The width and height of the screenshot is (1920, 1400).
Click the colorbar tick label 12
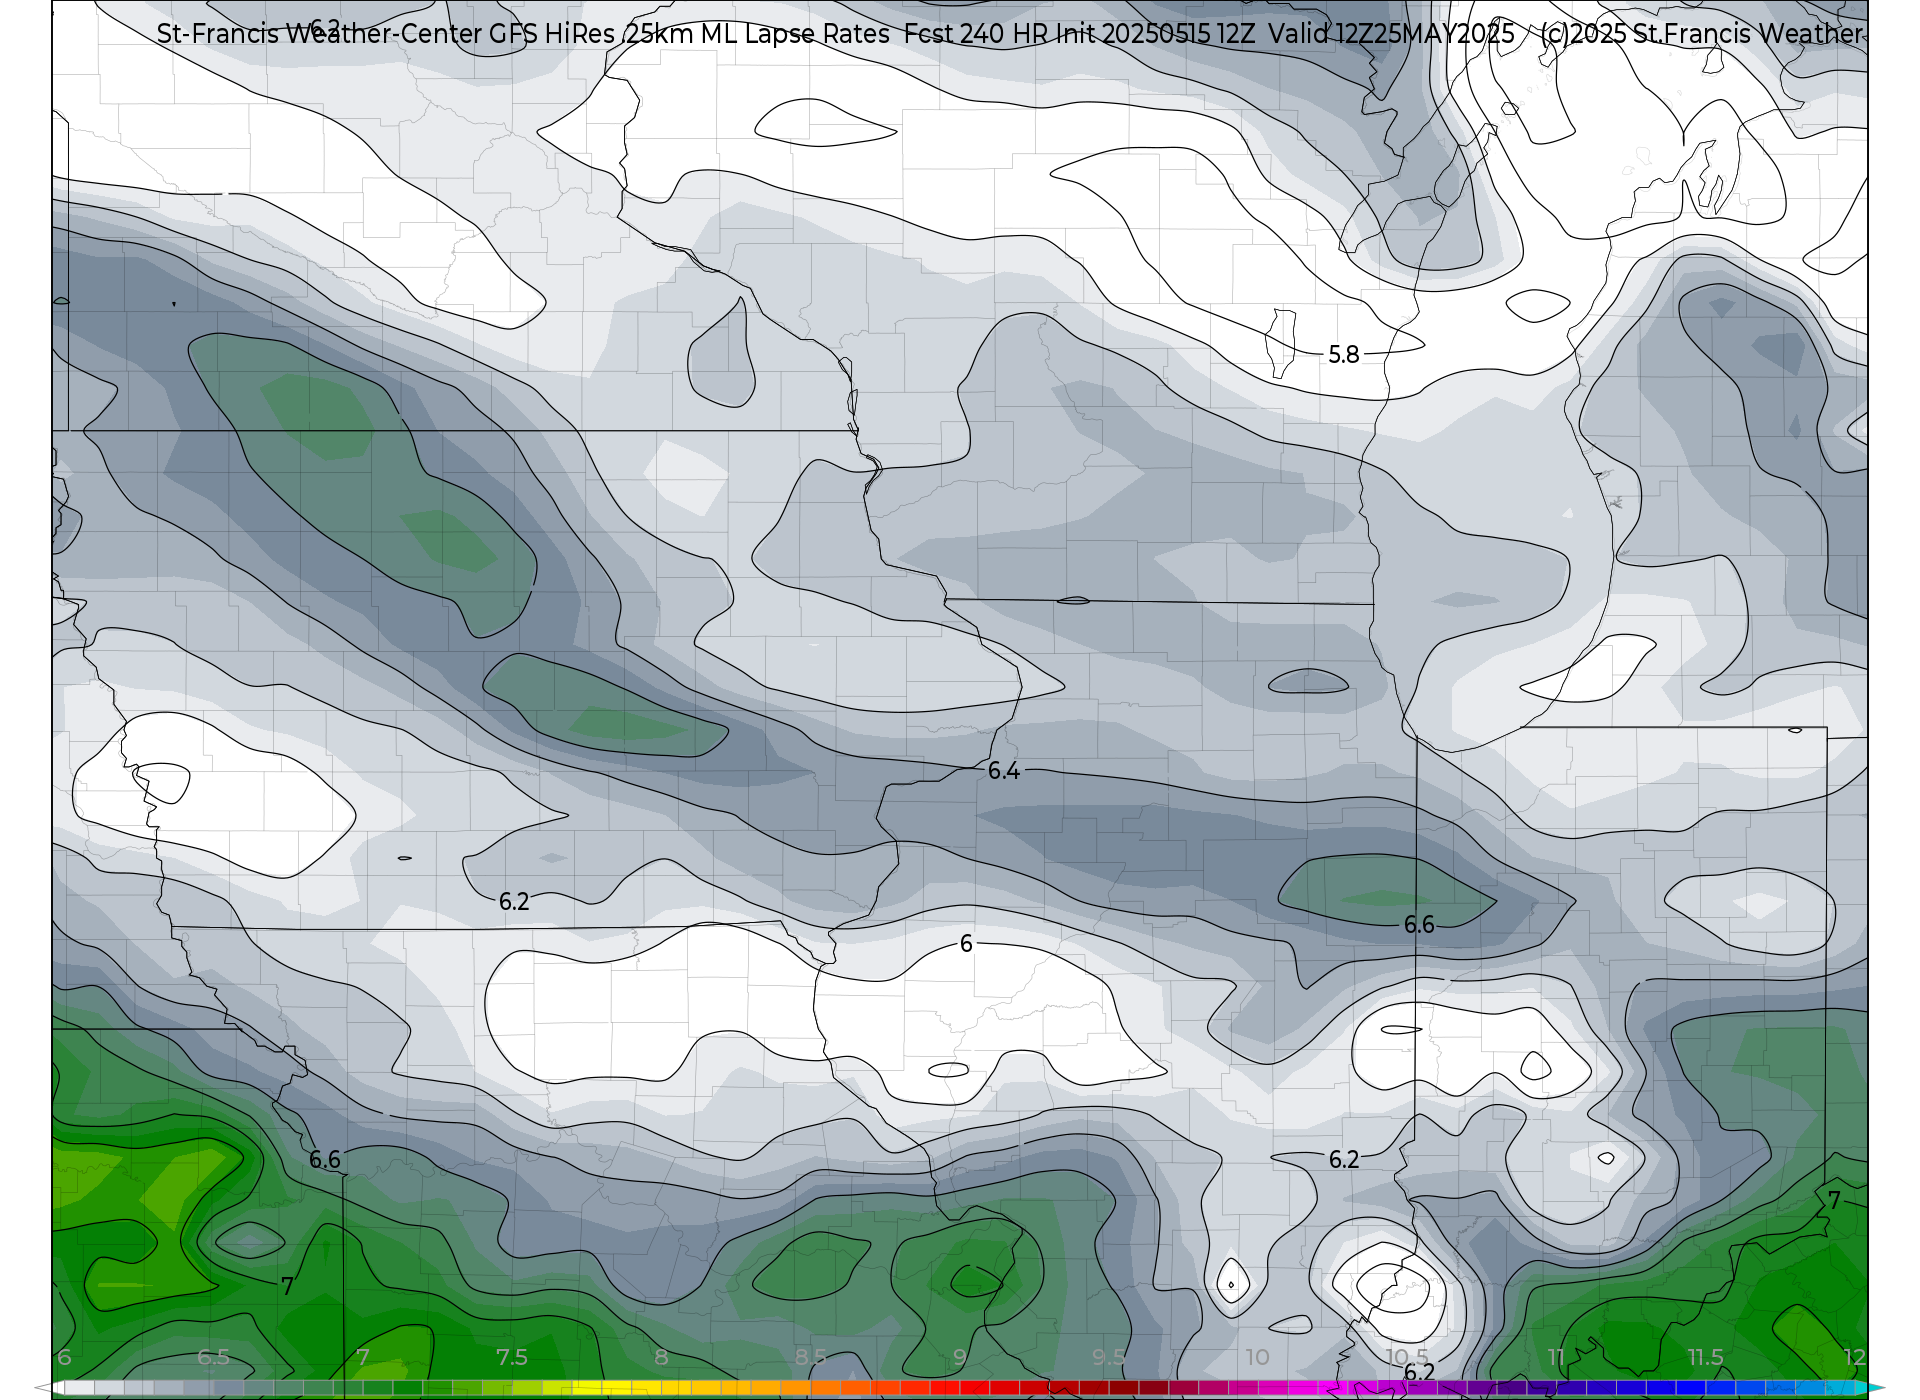tap(1854, 1357)
